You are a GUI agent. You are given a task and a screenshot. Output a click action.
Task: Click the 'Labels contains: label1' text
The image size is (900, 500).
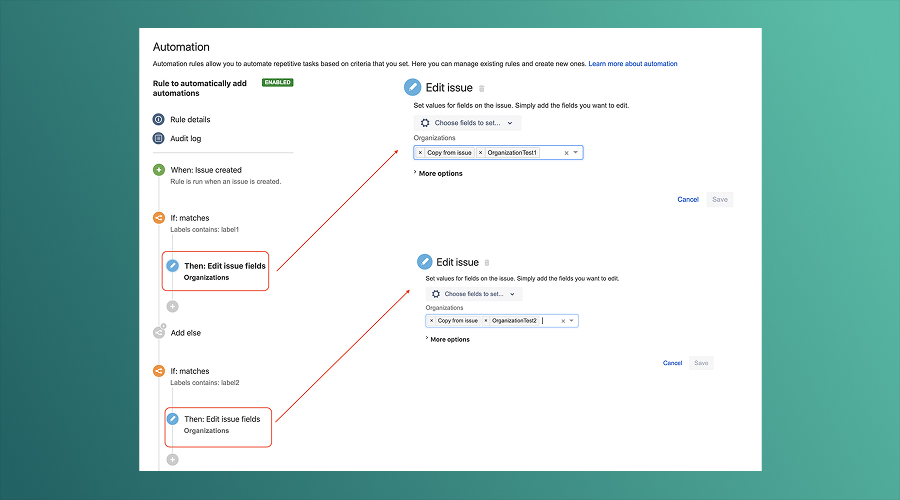pyautogui.click(x=204, y=230)
